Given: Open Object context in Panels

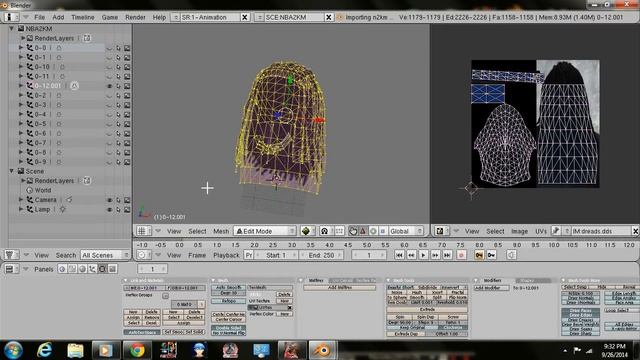Looking at the screenshot, I should 92,269.
